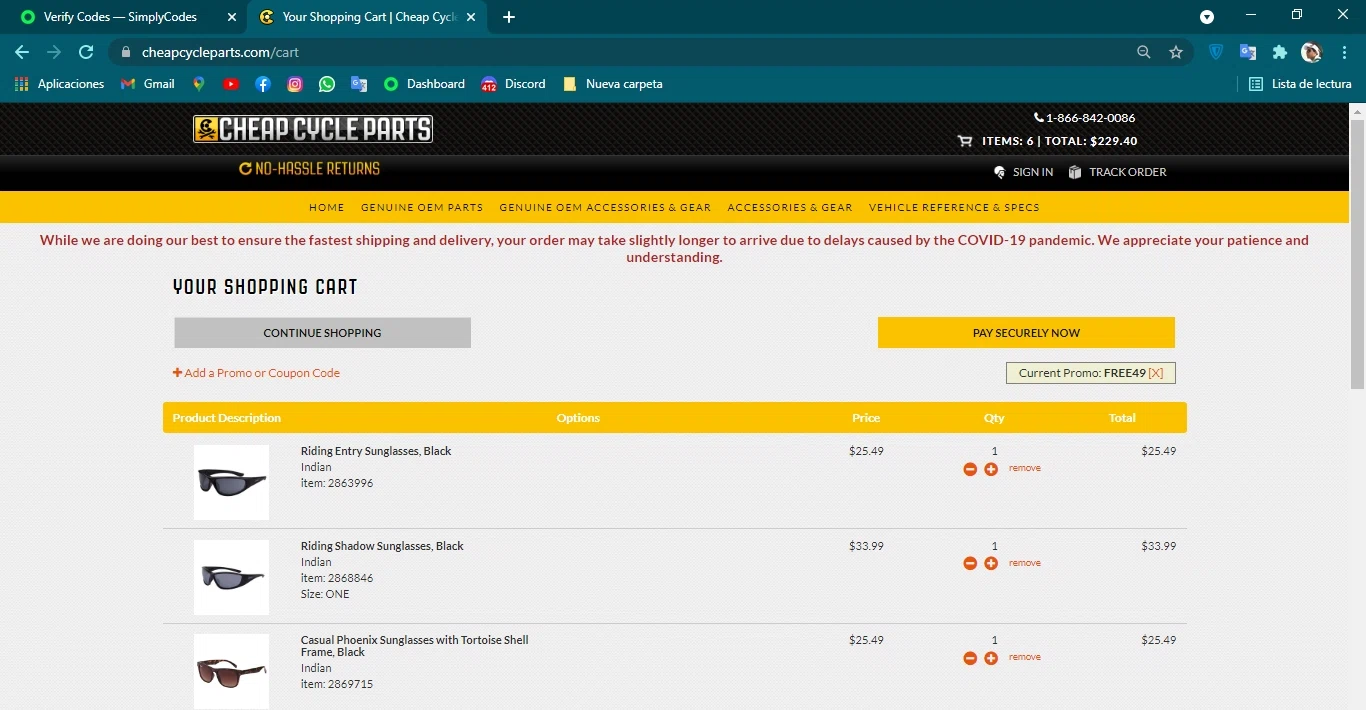The height and width of the screenshot is (710, 1366).
Task: Open the Bitwarden shield extension
Action: point(1216,52)
